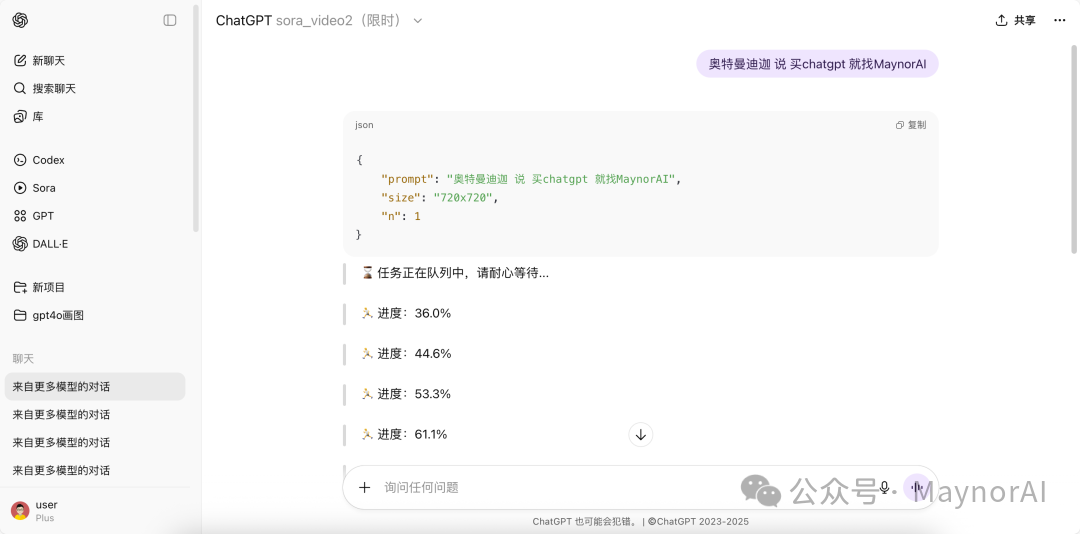
Task: Click the 聊天 section header
Action: coord(23,358)
